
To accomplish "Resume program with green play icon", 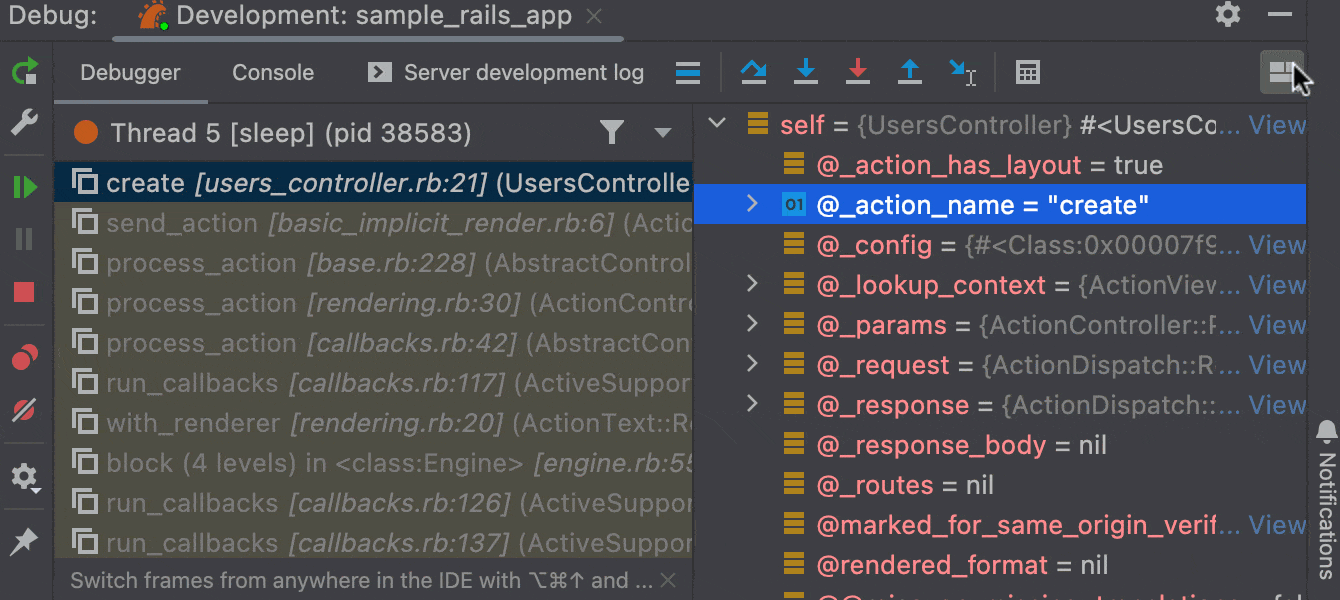I will coord(25,187).
